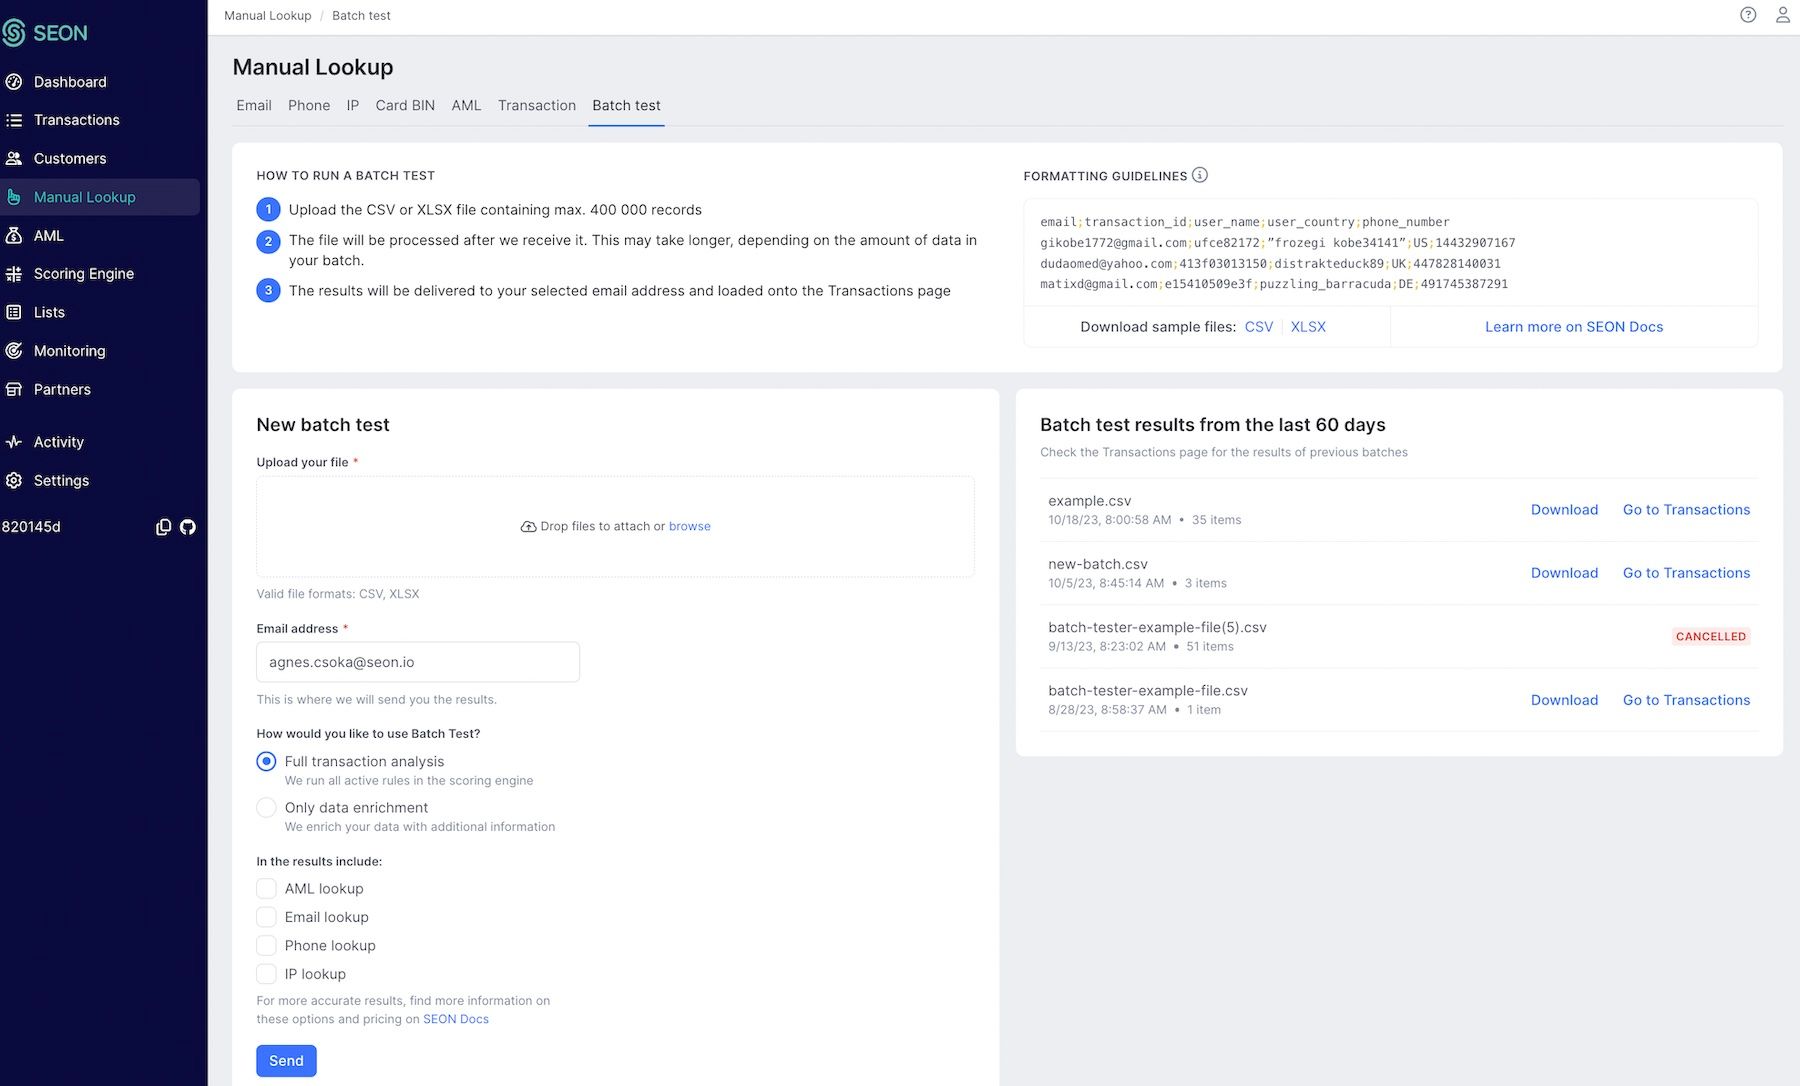
Task: Open Partners sidebar item
Action: point(62,390)
